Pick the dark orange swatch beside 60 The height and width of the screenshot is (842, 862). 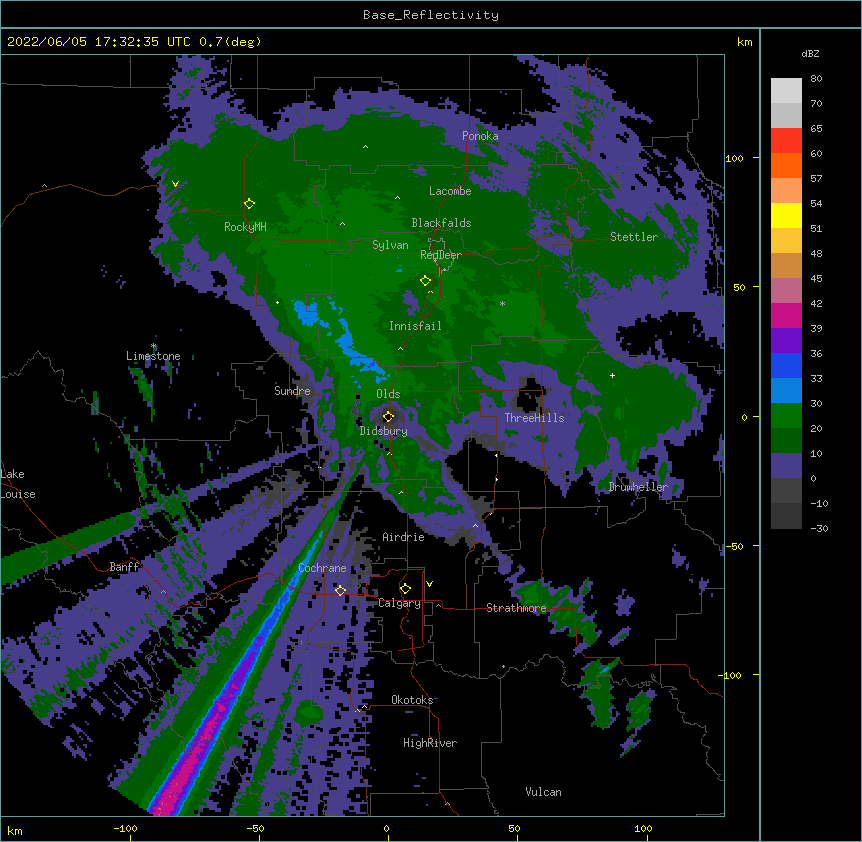click(786, 165)
